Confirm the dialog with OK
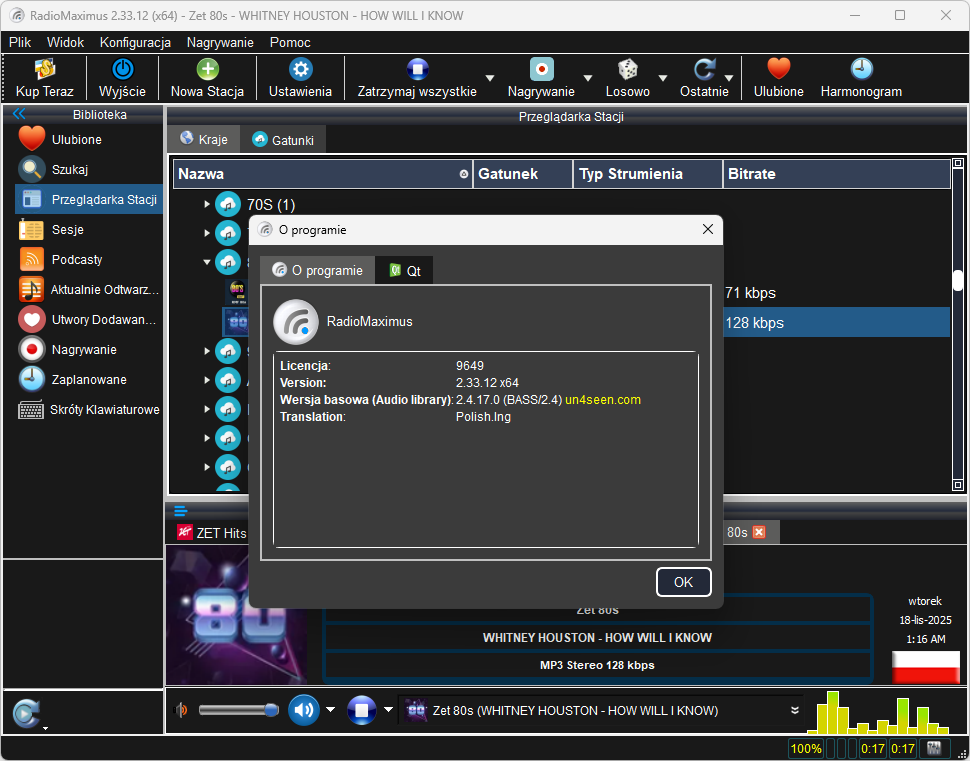Image resolution: width=970 pixels, height=761 pixels. click(684, 582)
